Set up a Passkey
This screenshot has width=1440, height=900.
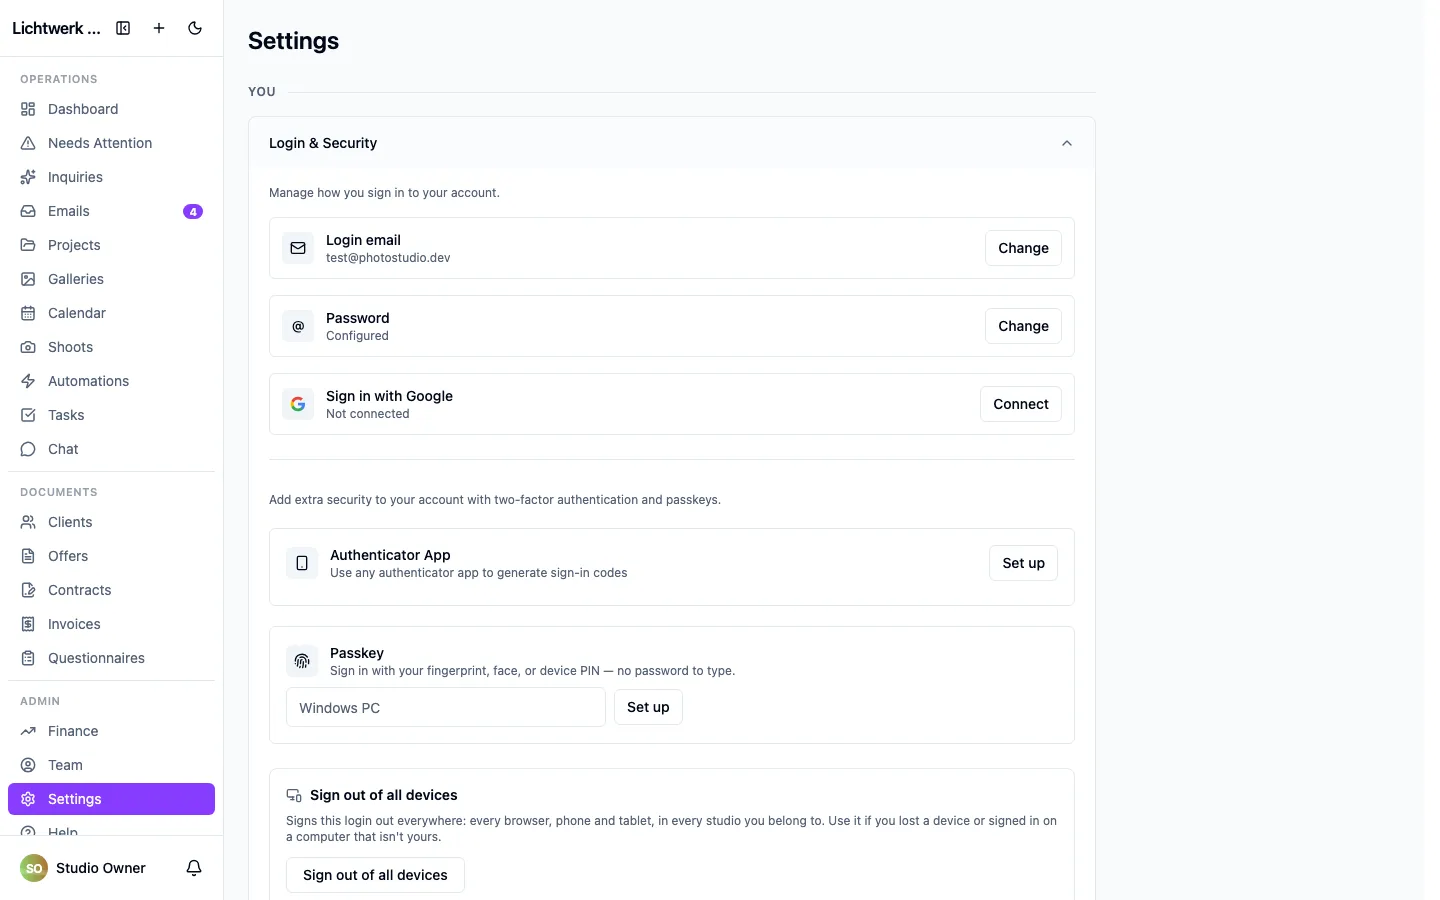648,707
